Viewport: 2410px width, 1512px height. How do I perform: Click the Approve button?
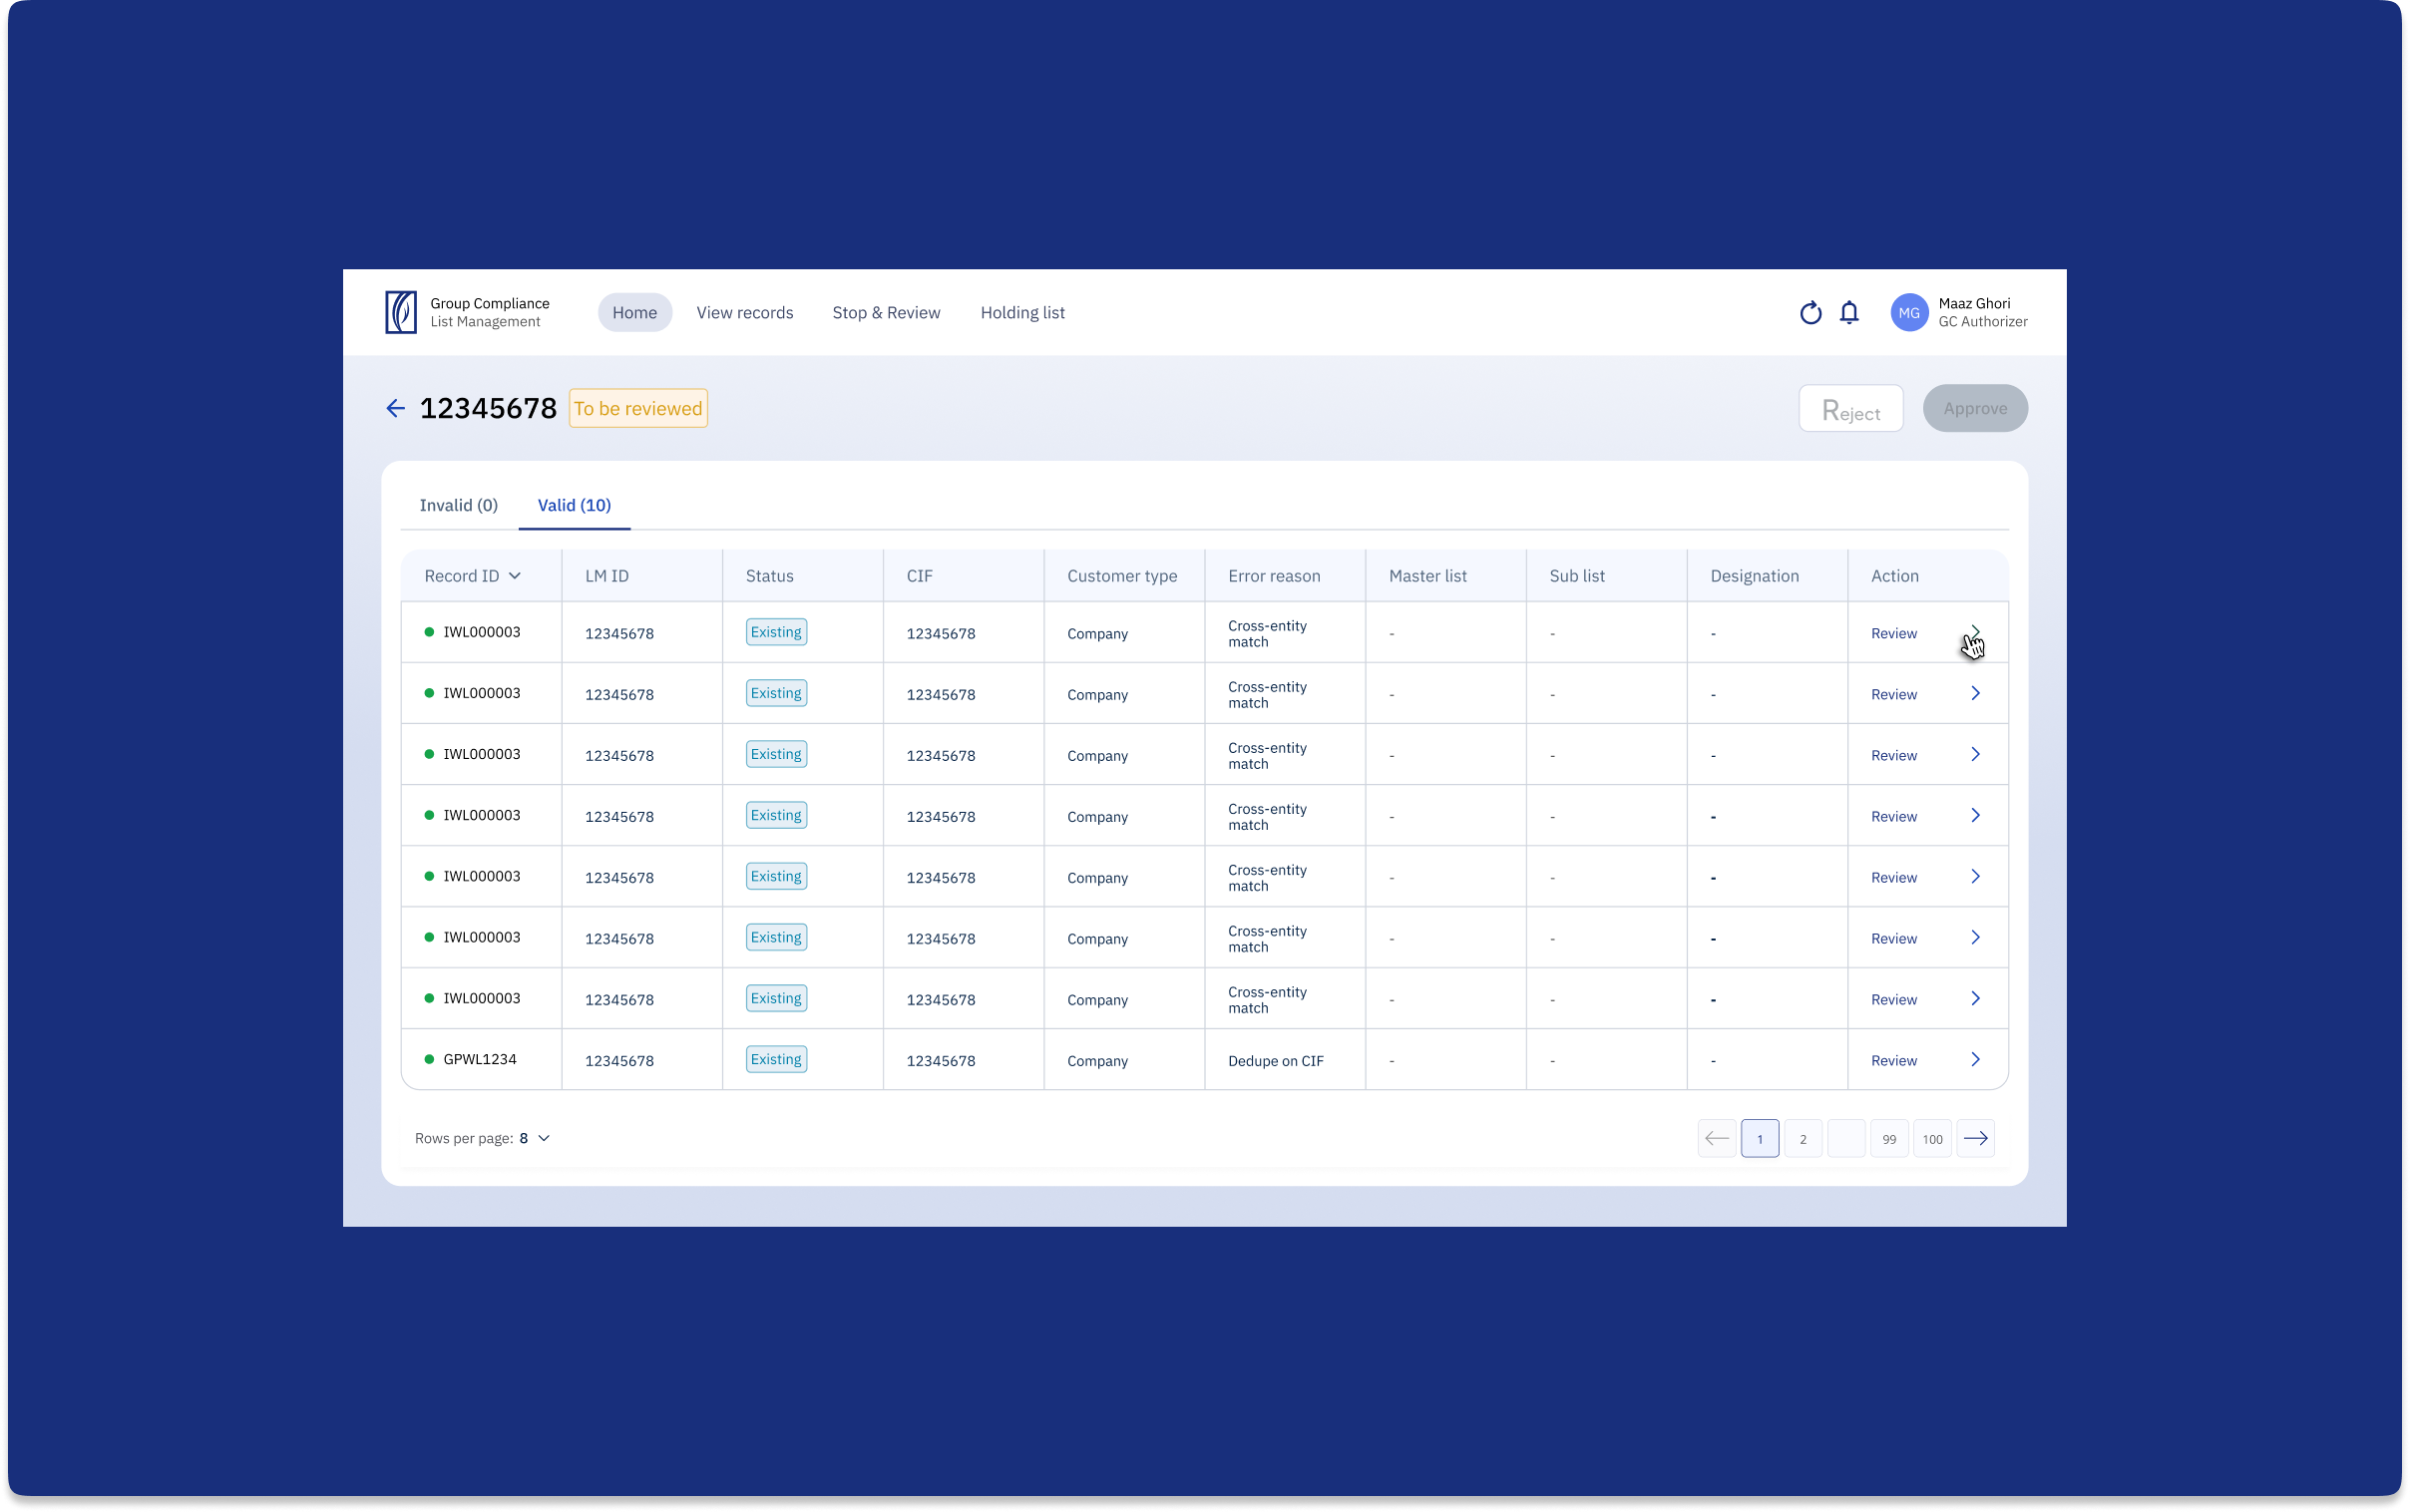[1974, 408]
